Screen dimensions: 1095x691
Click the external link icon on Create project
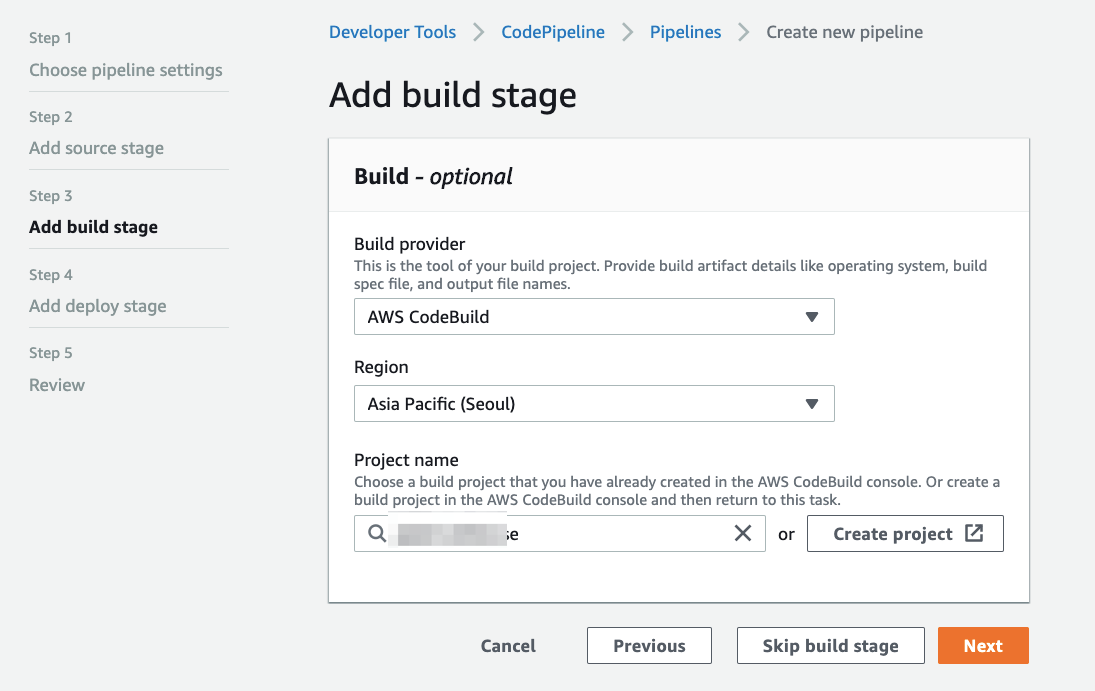point(974,534)
